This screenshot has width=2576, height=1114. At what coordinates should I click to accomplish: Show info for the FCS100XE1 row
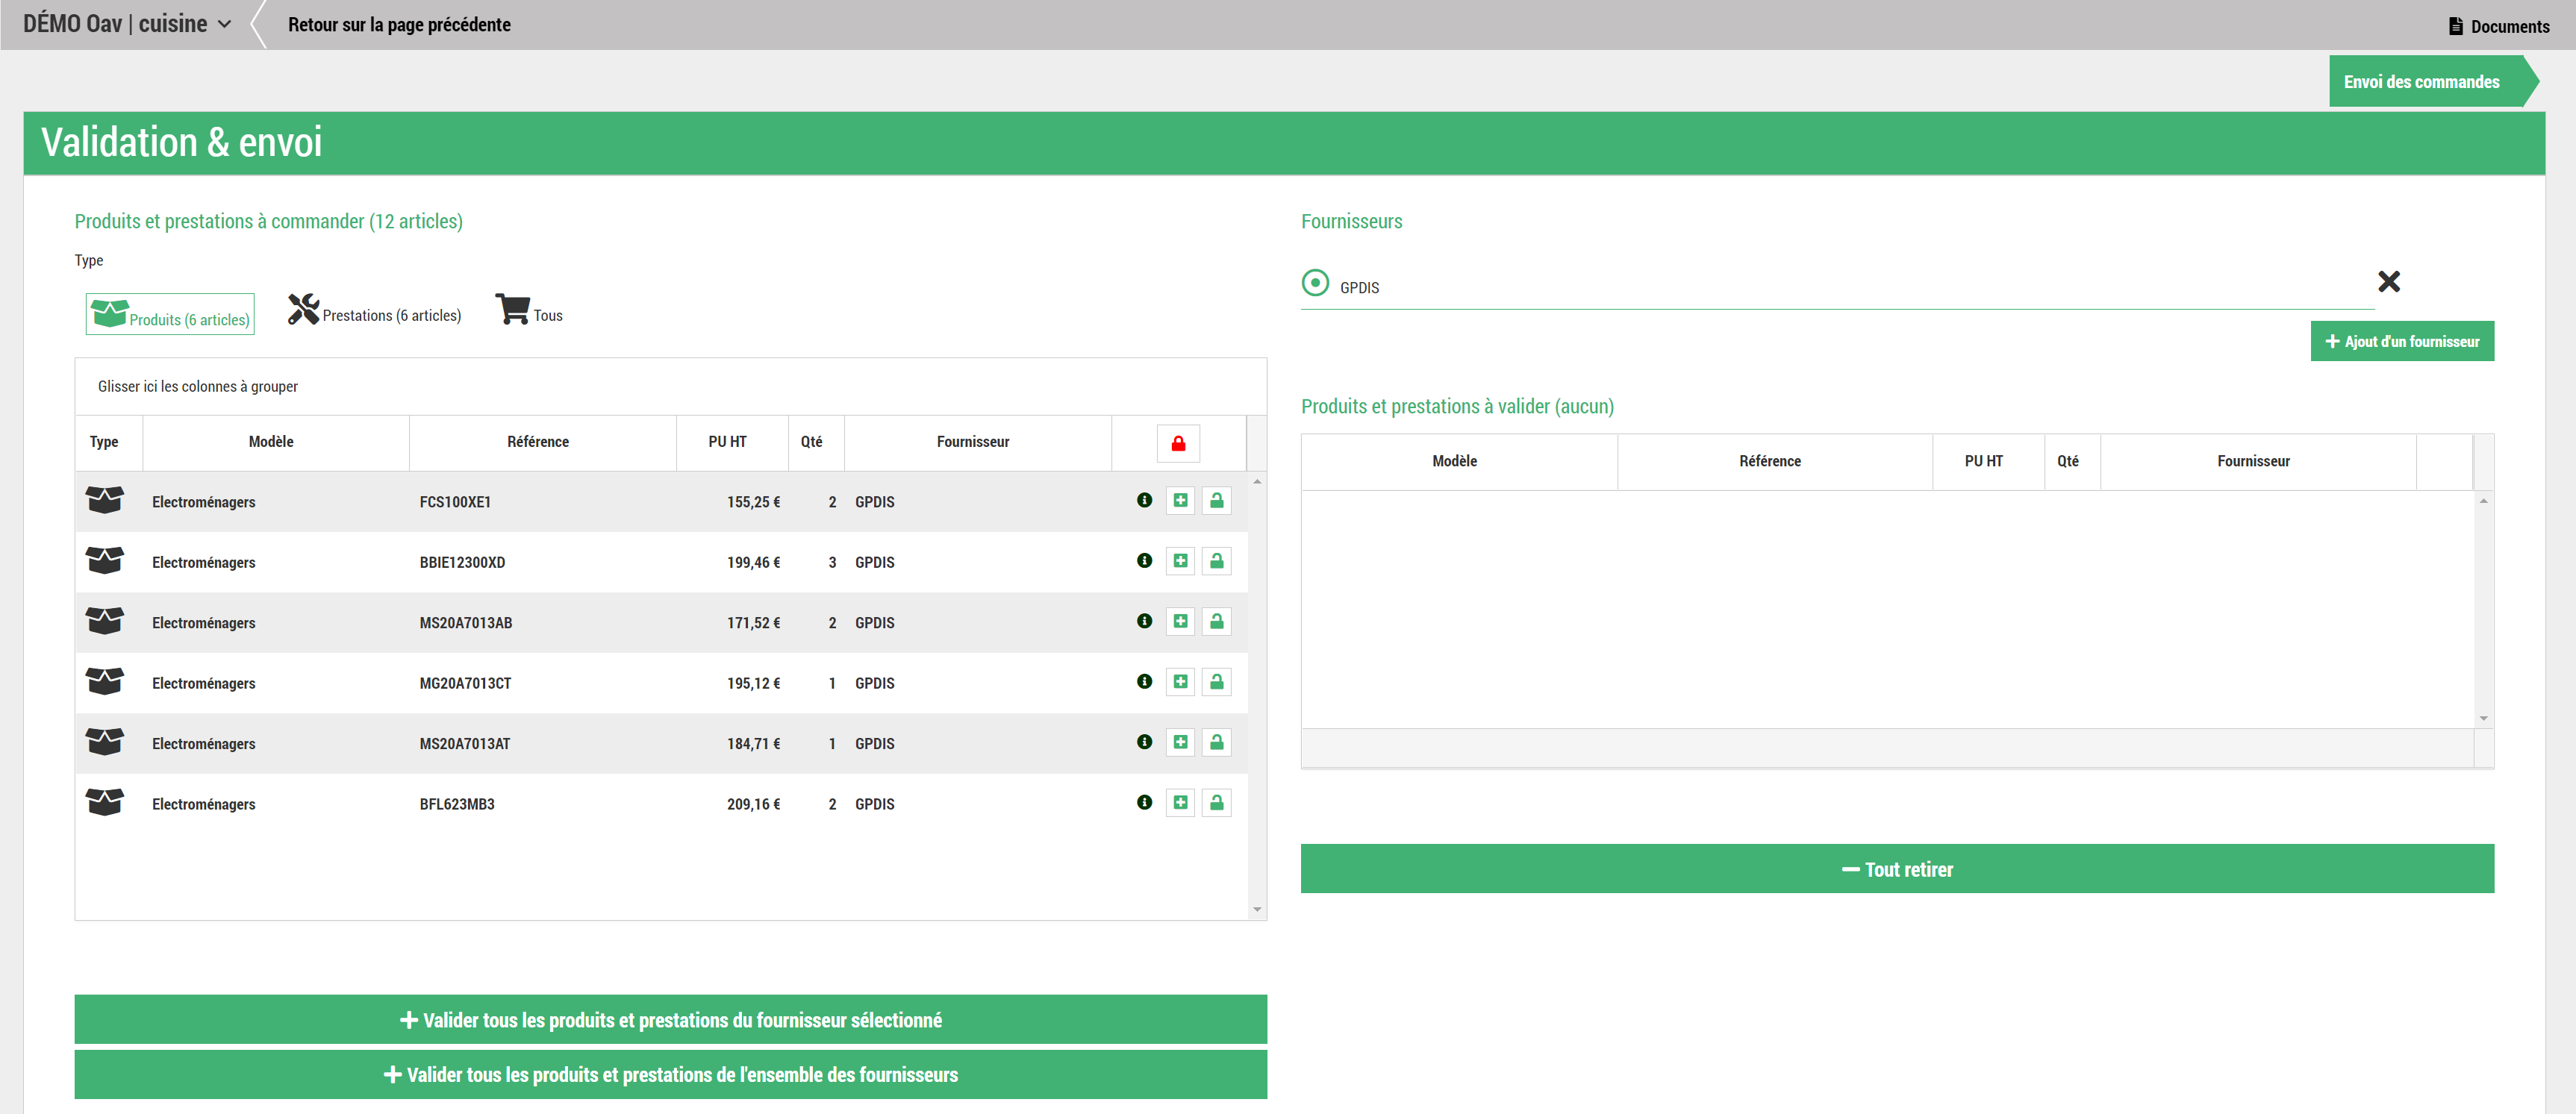click(x=1144, y=500)
